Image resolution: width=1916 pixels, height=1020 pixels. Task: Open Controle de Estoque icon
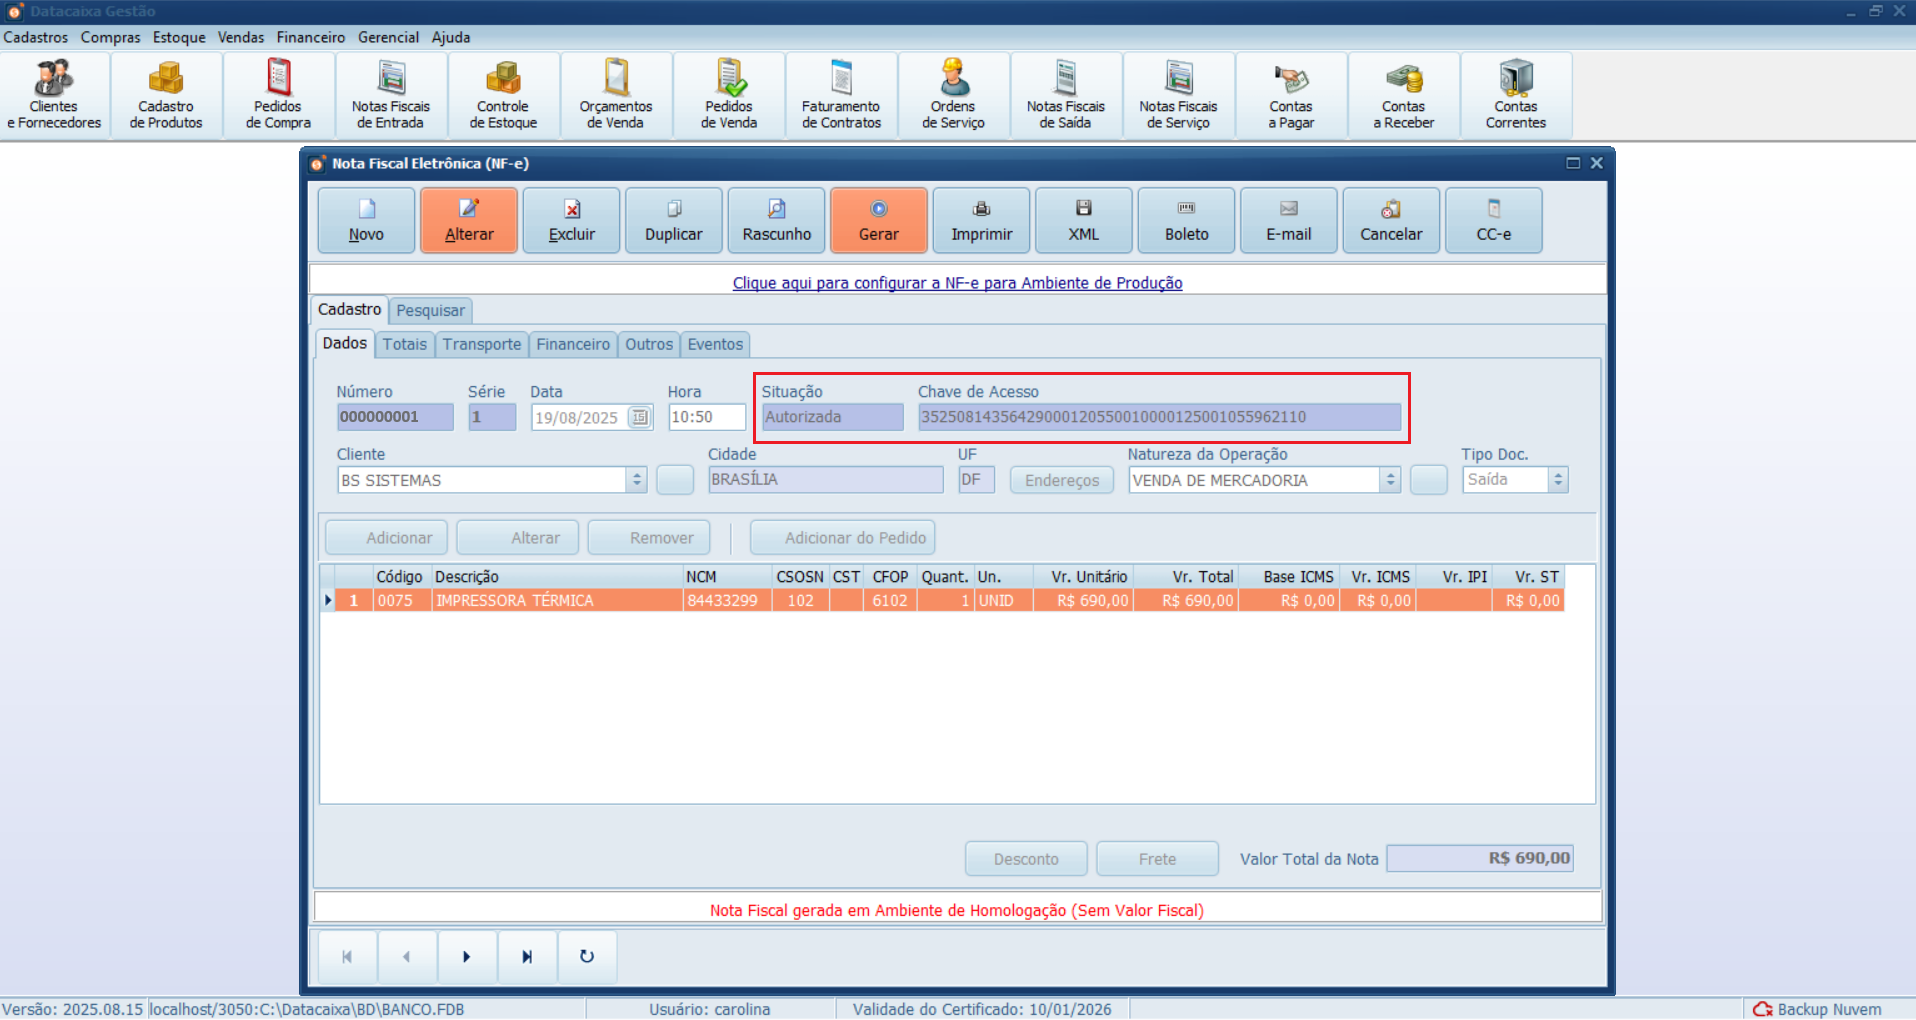[503, 96]
